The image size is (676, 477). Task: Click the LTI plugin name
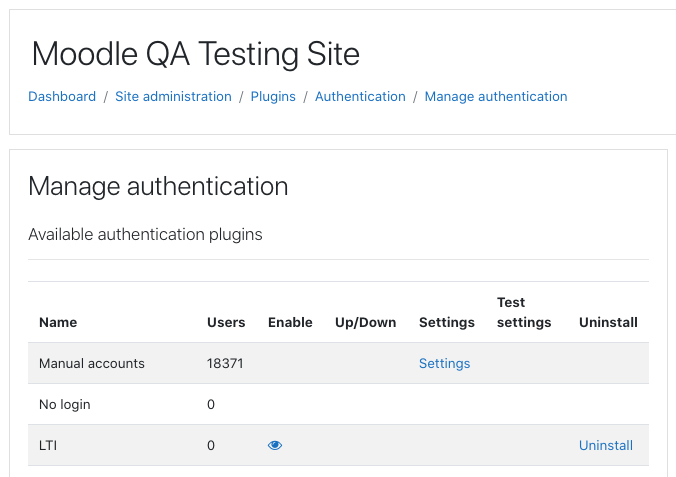click(48, 445)
